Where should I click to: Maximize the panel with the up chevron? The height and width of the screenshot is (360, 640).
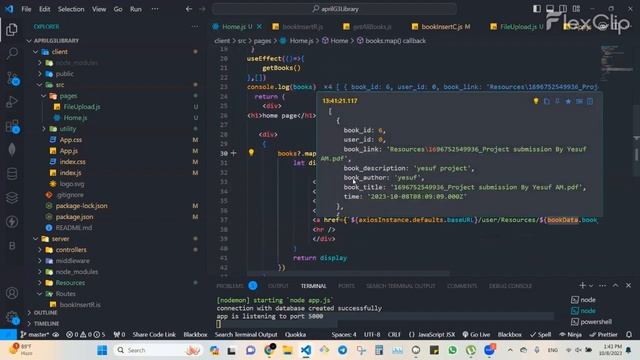(616, 285)
